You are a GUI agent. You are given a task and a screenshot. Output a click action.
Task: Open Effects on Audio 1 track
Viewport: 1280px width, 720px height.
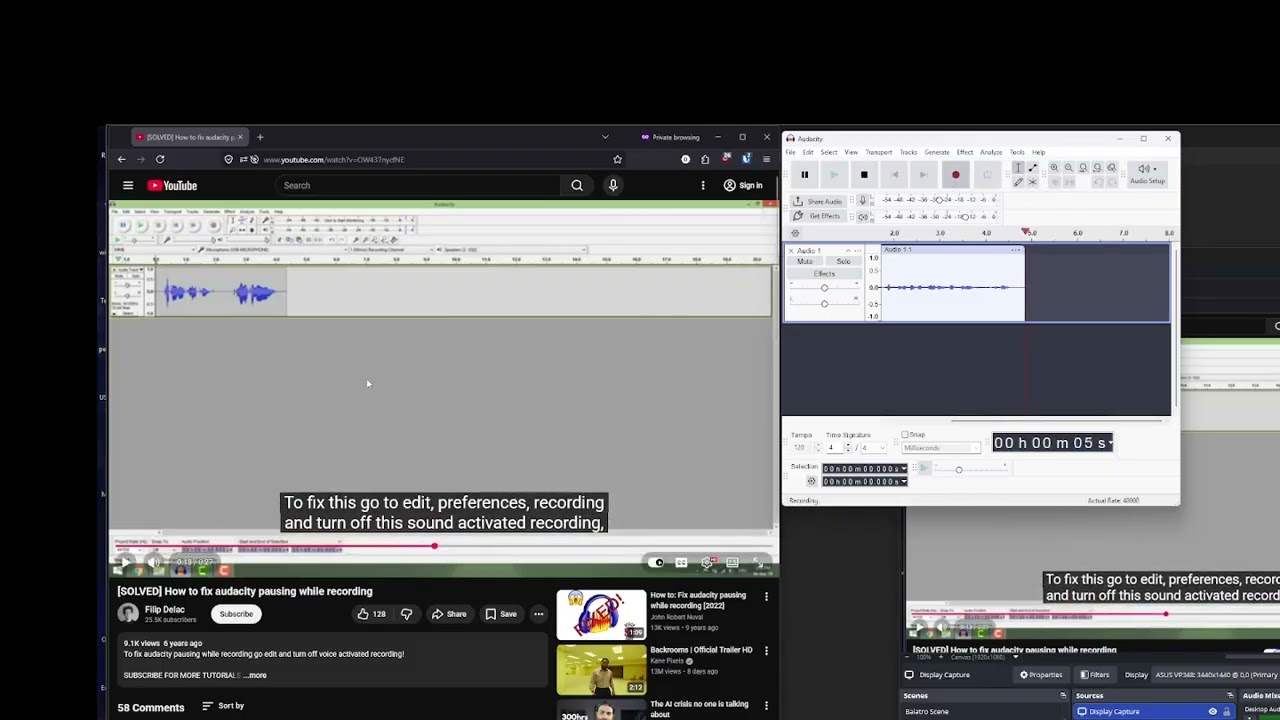coord(824,274)
